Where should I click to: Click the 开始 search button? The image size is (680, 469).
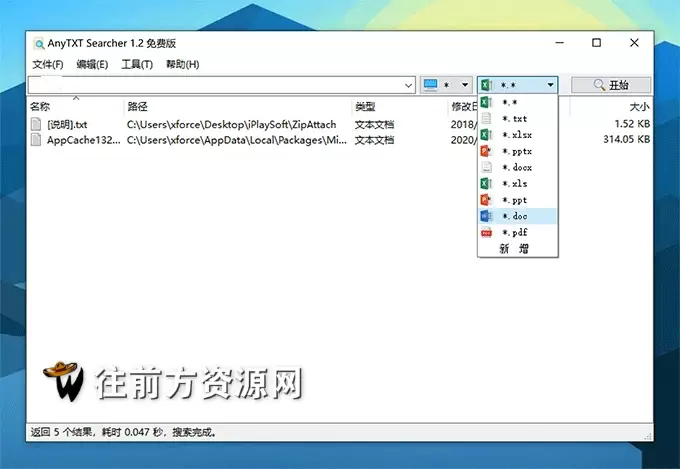click(x=611, y=85)
